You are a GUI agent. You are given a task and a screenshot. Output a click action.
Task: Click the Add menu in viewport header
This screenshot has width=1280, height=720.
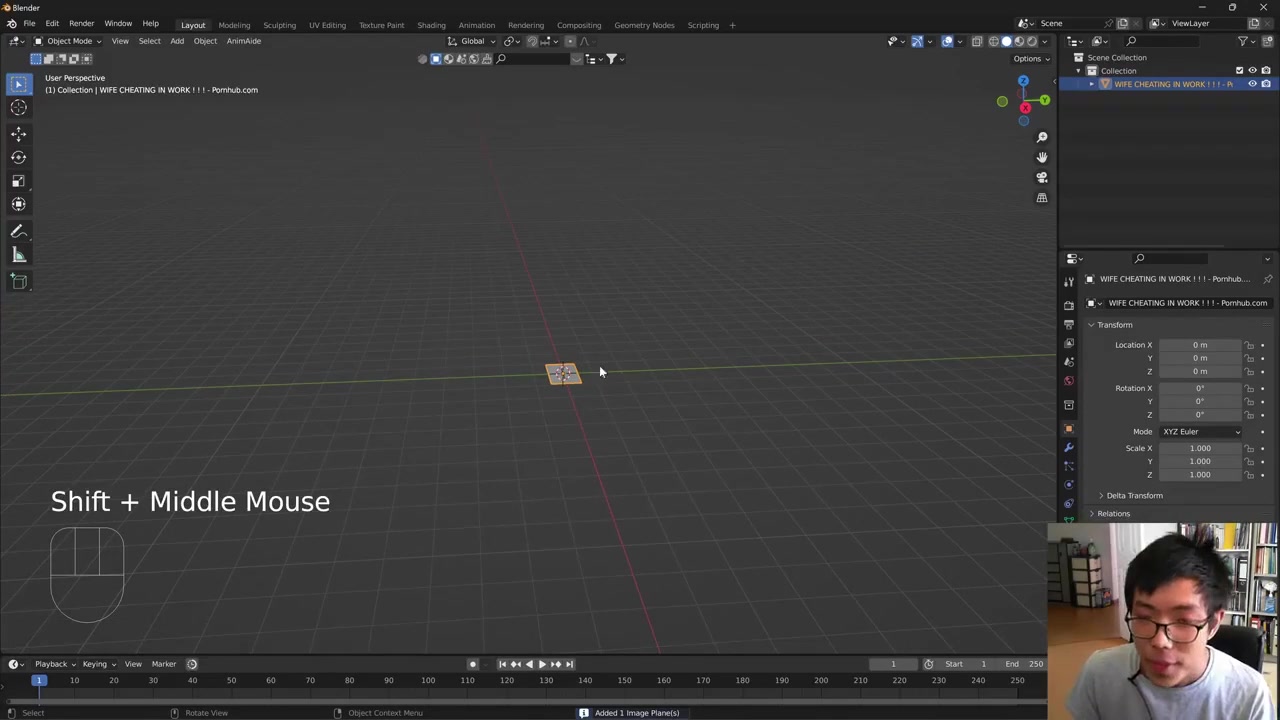(x=177, y=41)
